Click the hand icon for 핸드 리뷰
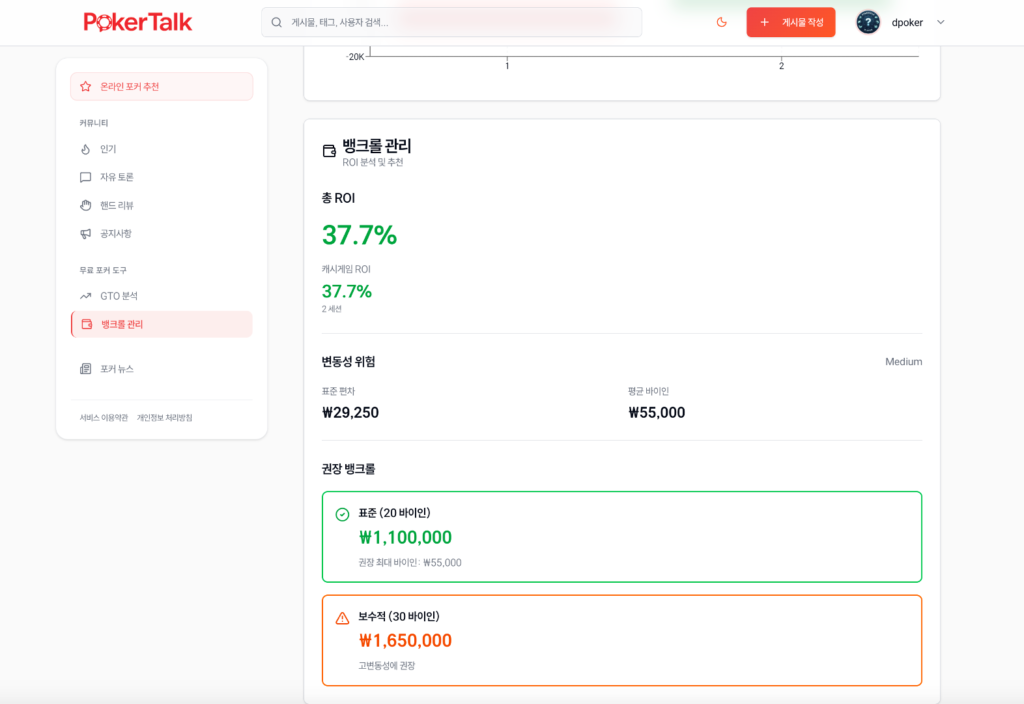This screenshot has width=1024, height=704. click(x=86, y=205)
